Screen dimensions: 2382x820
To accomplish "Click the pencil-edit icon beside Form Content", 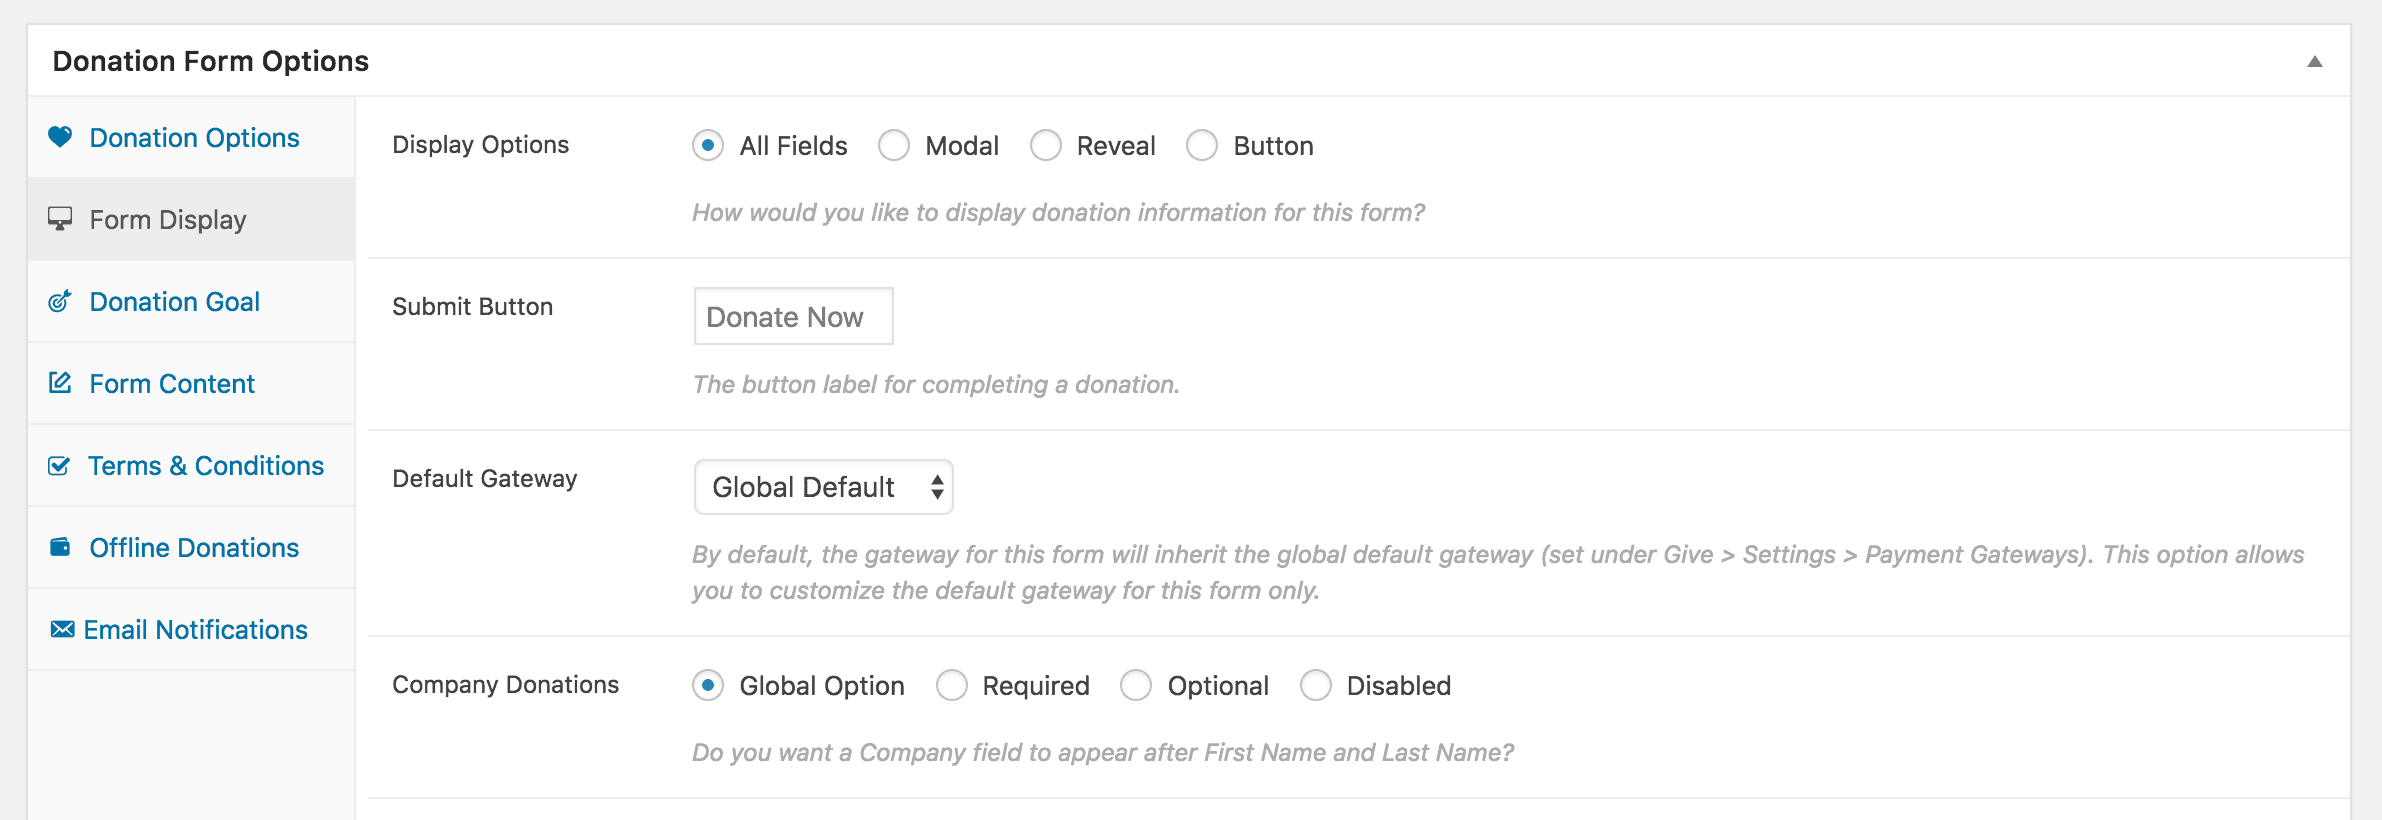I will (x=60, y=383).
